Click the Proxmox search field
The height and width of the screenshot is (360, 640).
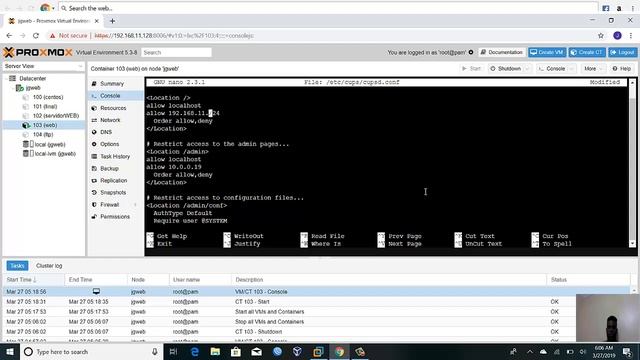point(176,52)
